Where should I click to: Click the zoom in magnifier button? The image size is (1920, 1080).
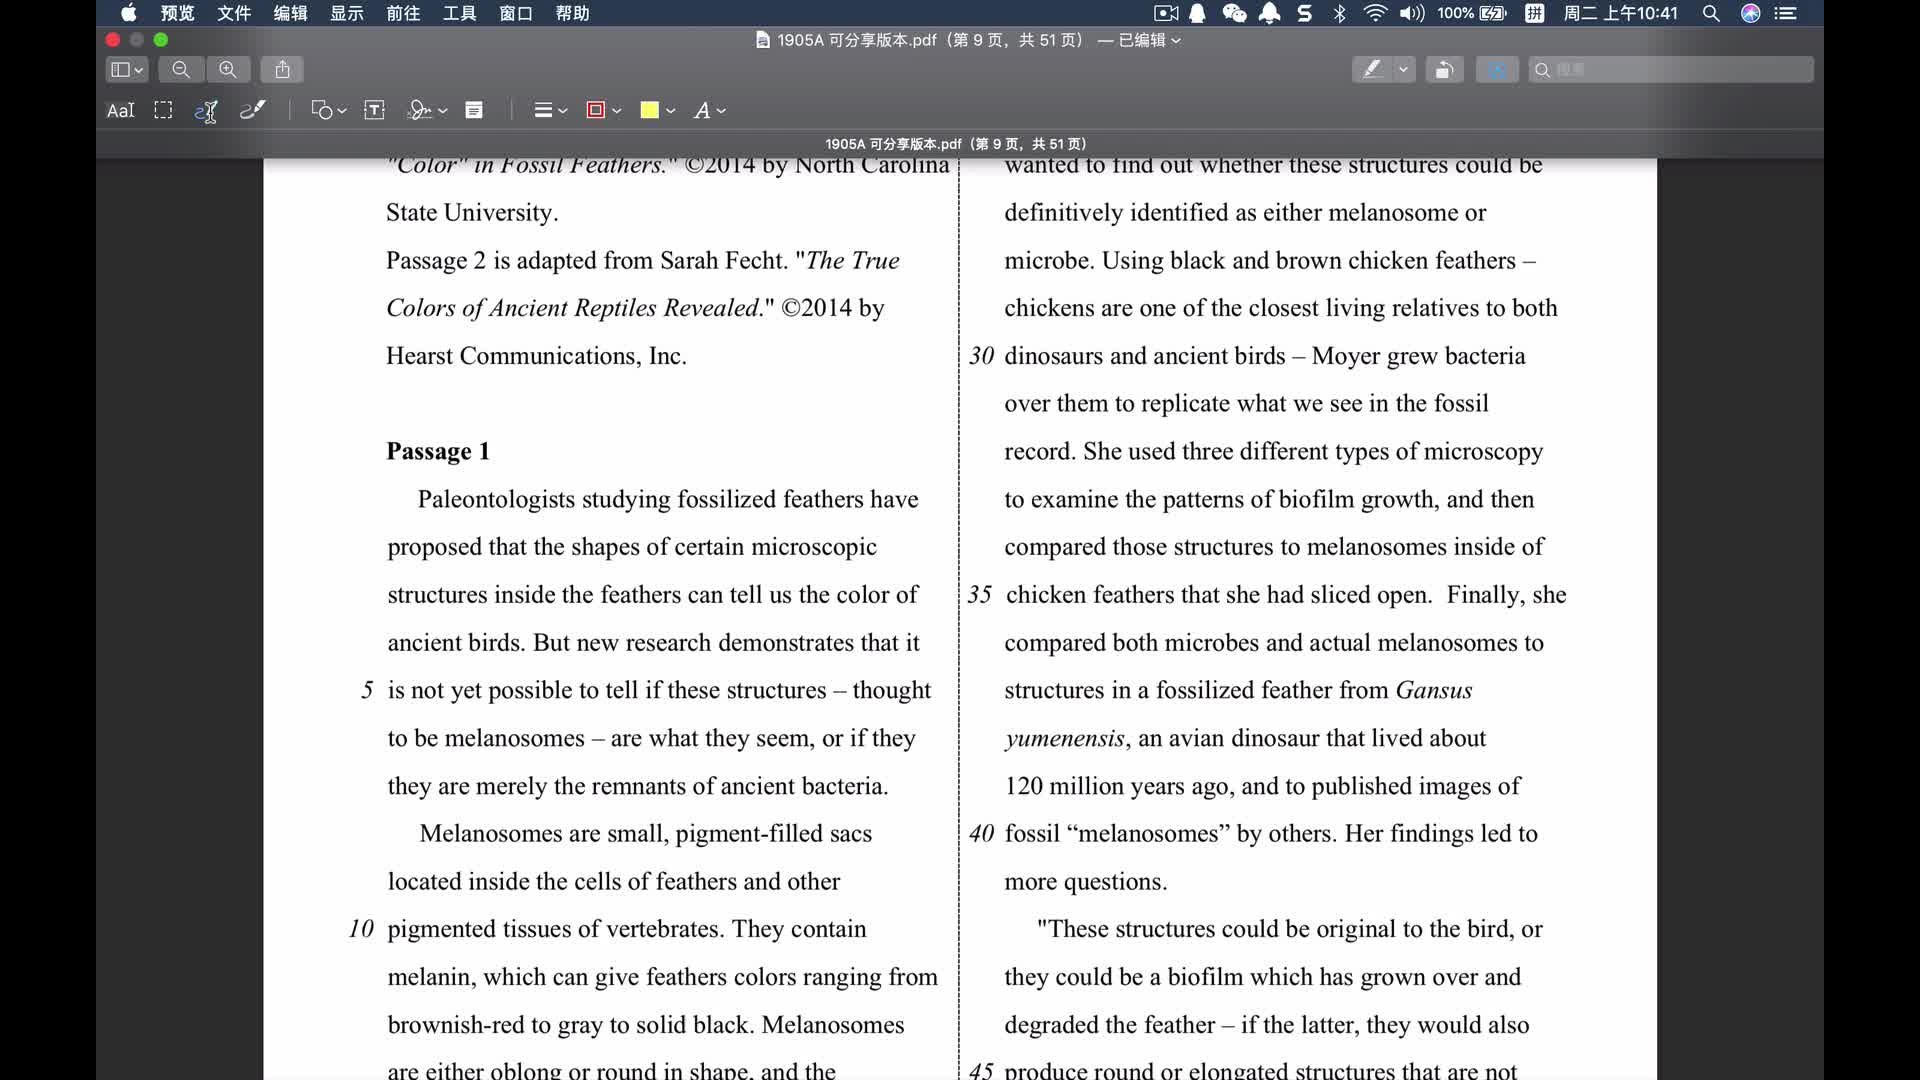[x=228, y=69]
